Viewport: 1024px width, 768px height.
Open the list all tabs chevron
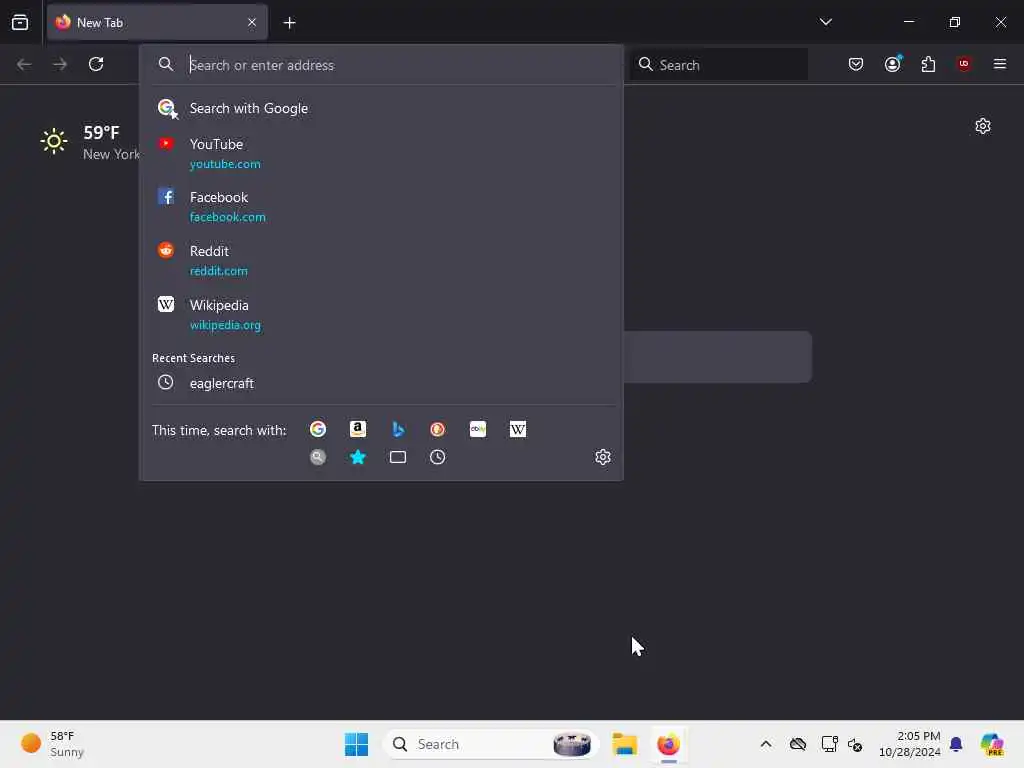pyautogui.click(x=825, y=22)
